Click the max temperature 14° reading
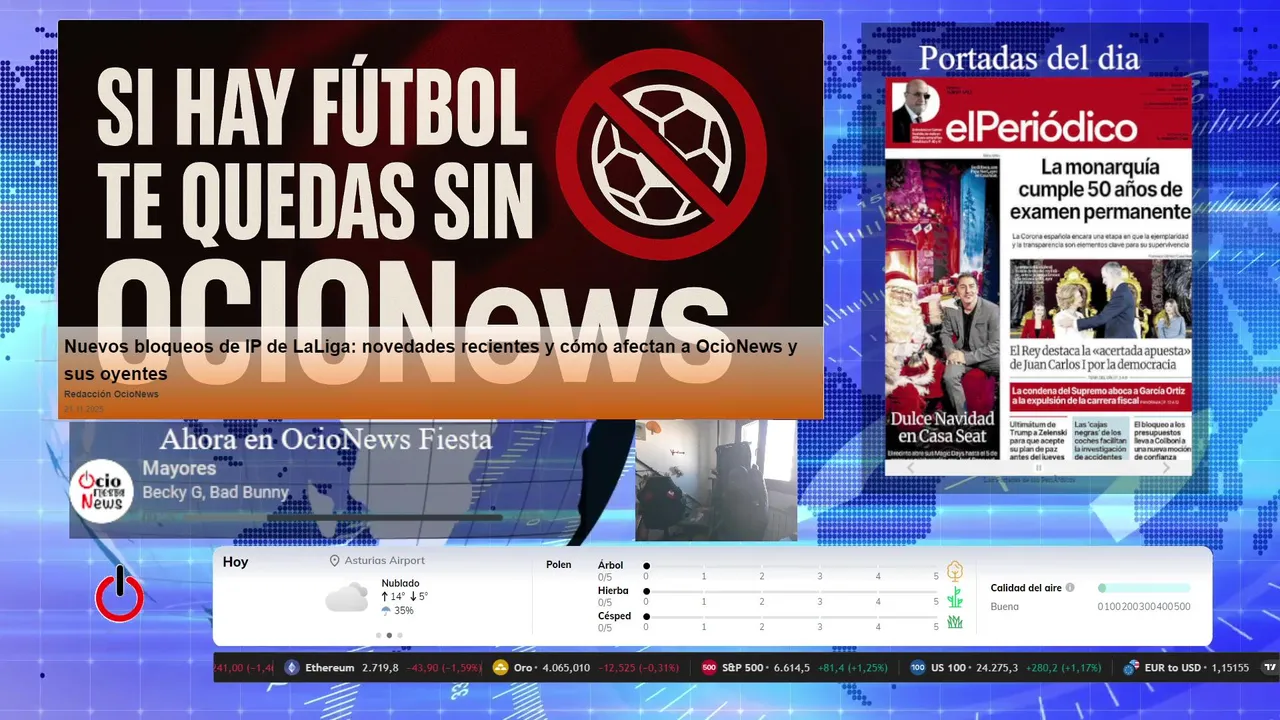The width and height of the screenshot is (1280, 720). click(392, 597)
